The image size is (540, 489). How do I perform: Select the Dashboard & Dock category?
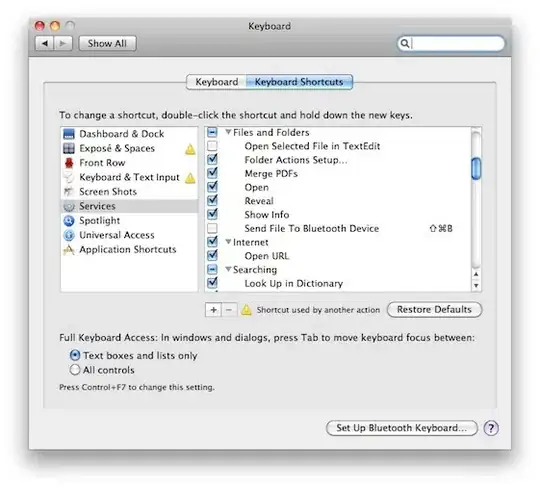(x=129, y=134)
